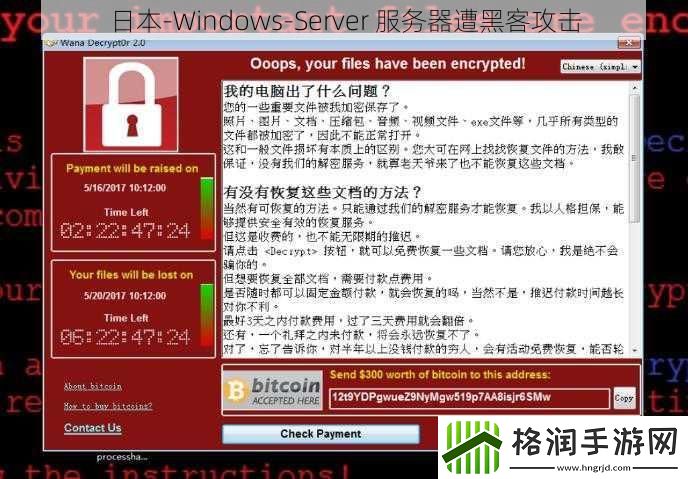Open the Chinese (simpl.) language dropdown

pos(600,67)
